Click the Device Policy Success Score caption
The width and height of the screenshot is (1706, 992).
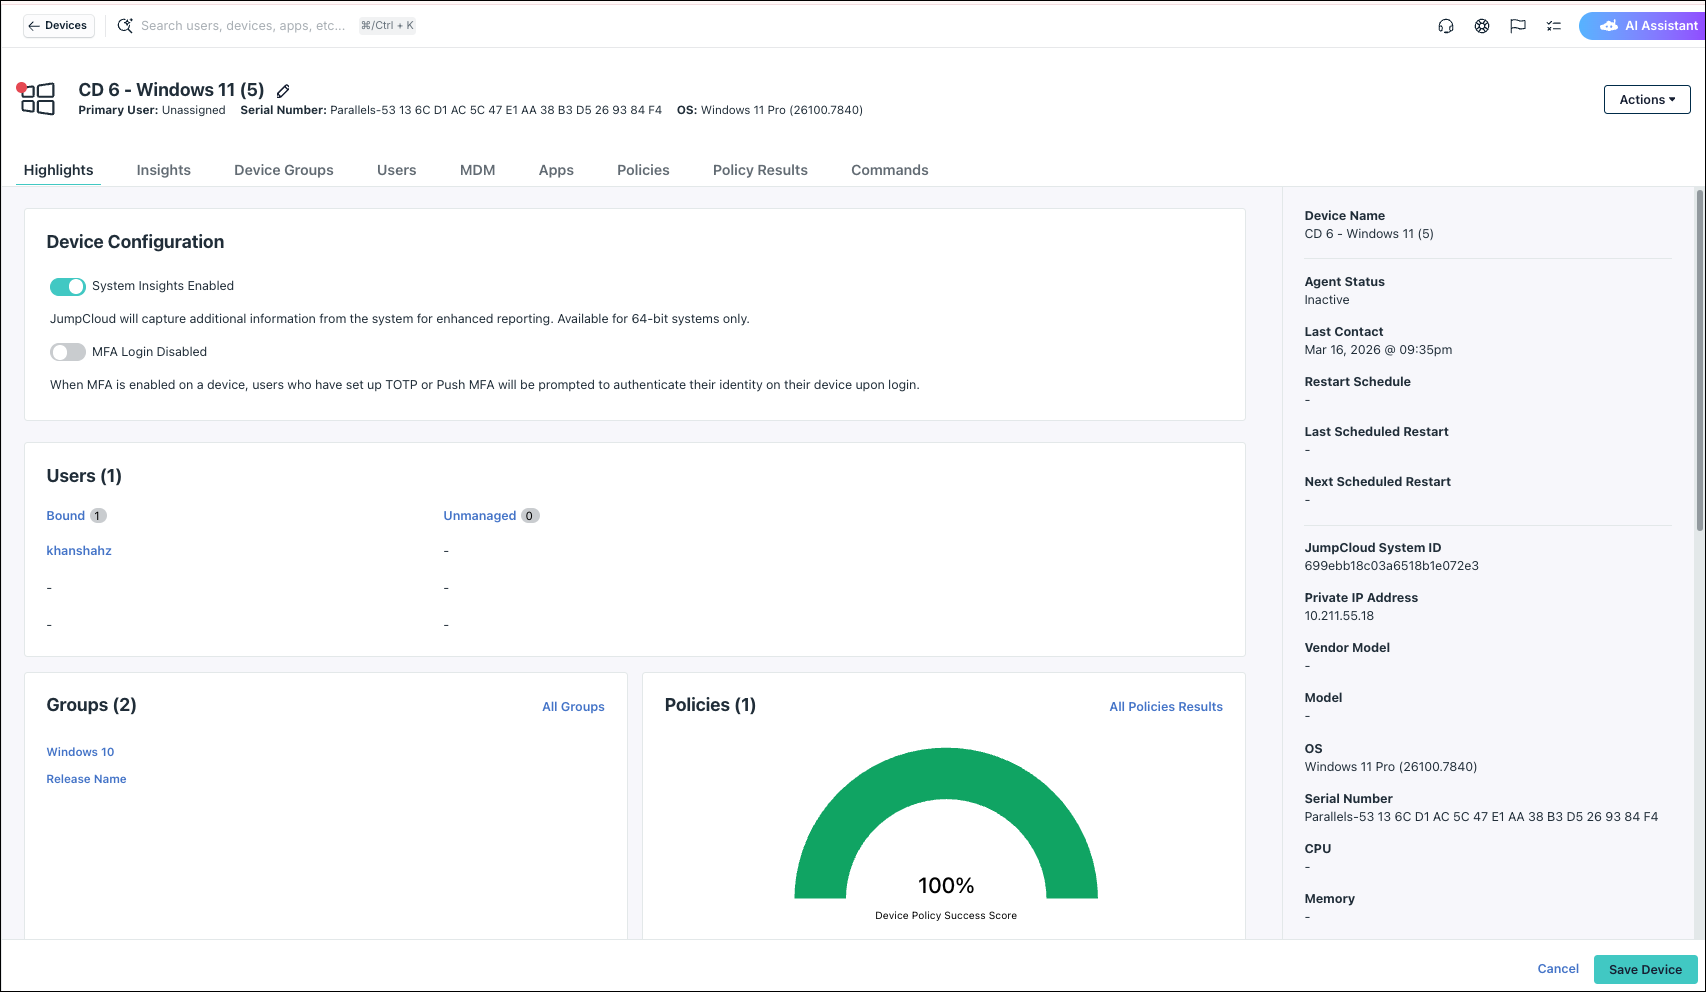[946, 916]
